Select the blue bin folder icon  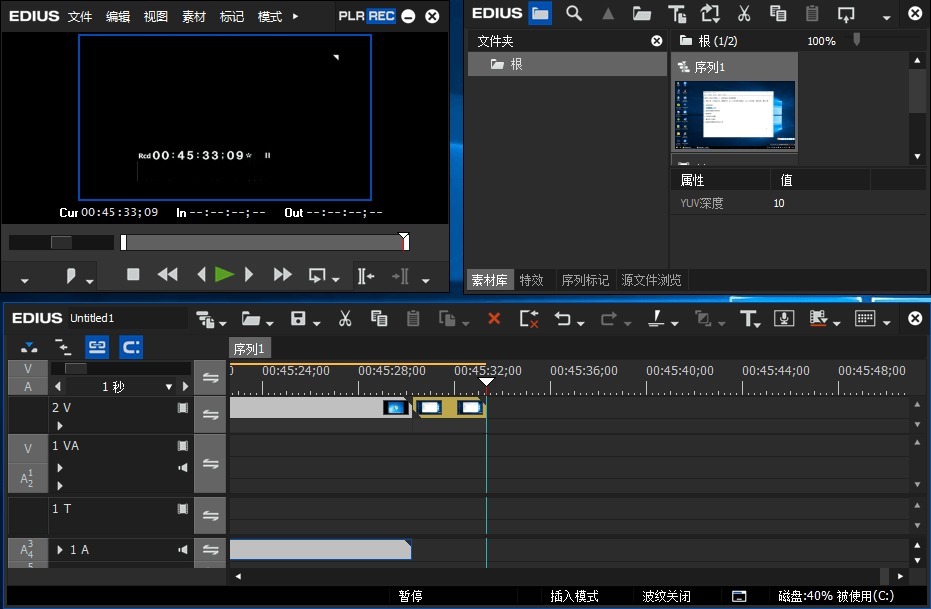pyautogui.click(x=539, y=14)
